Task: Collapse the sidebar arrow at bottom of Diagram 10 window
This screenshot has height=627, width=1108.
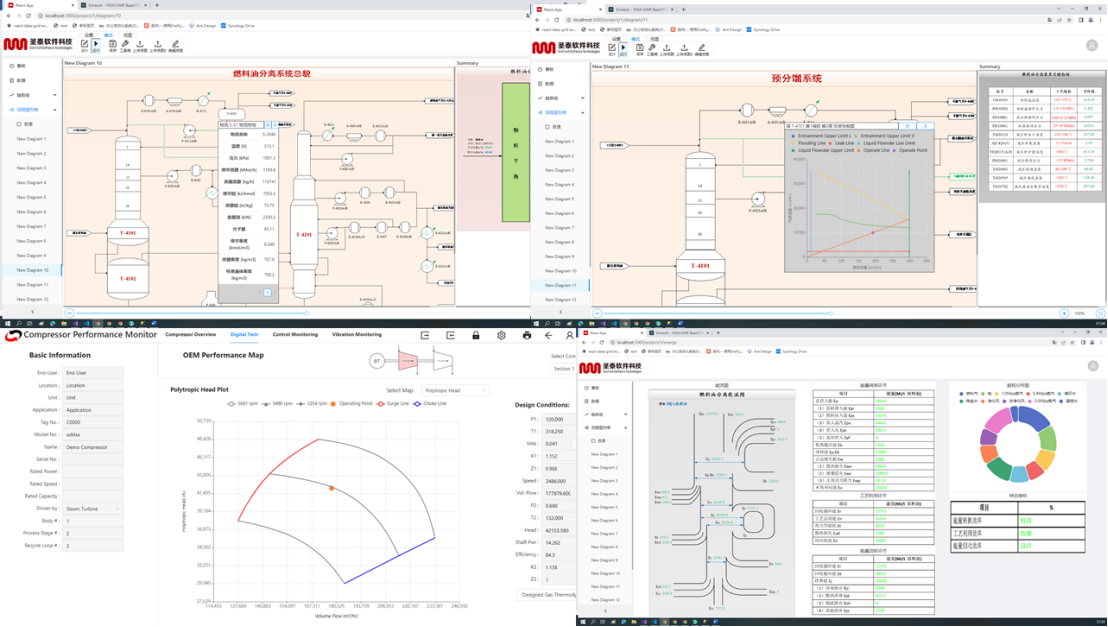Action: tap(33, 312)
